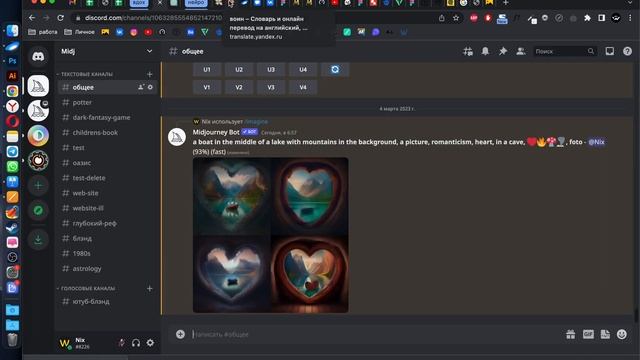
Task: Send a gift with the gift icon
Action: (571, 334)
